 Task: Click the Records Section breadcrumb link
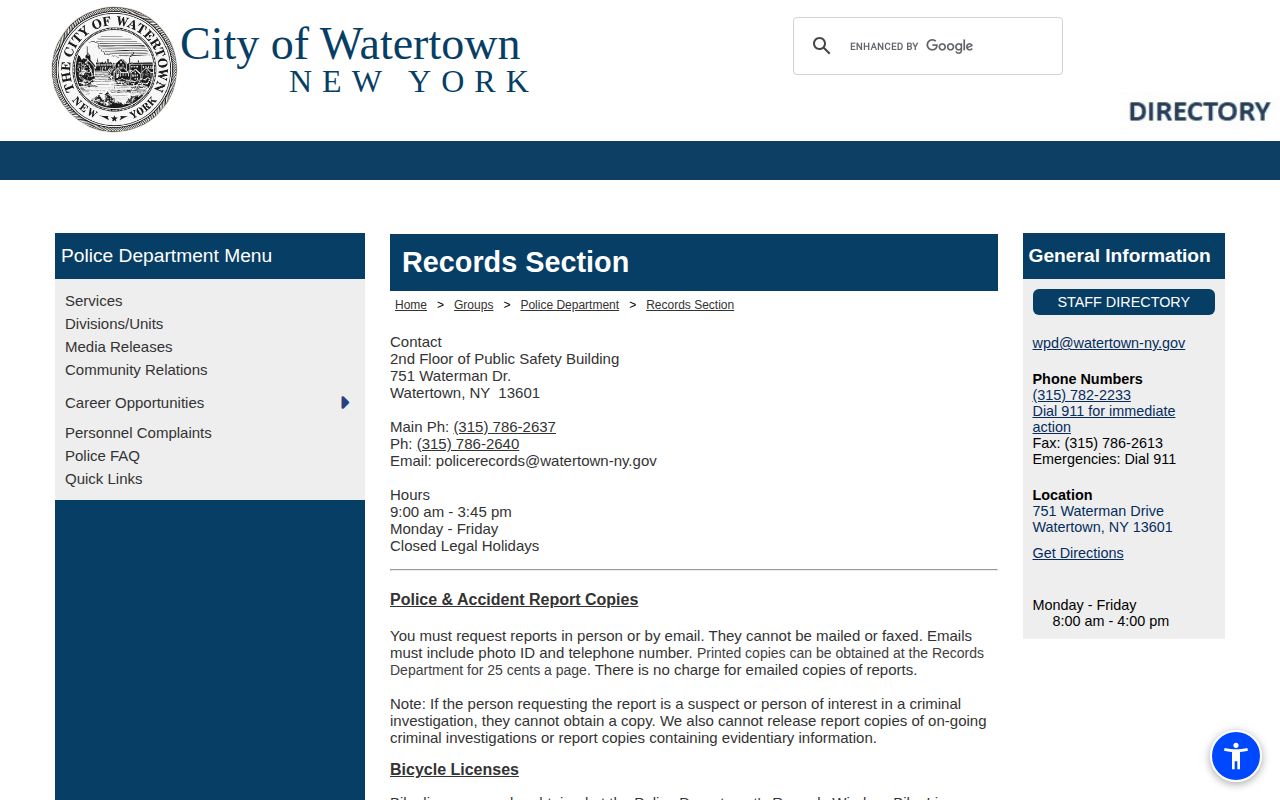690,305
